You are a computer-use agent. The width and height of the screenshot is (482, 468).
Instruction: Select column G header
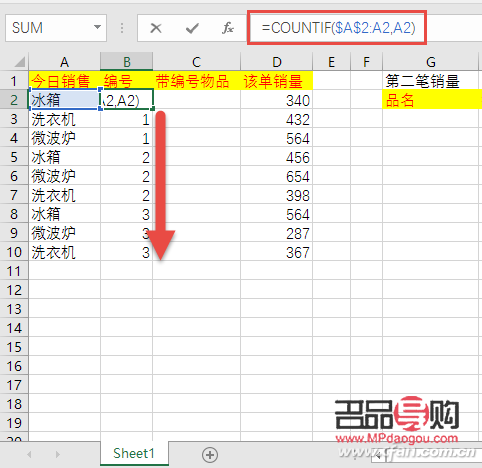431,62
